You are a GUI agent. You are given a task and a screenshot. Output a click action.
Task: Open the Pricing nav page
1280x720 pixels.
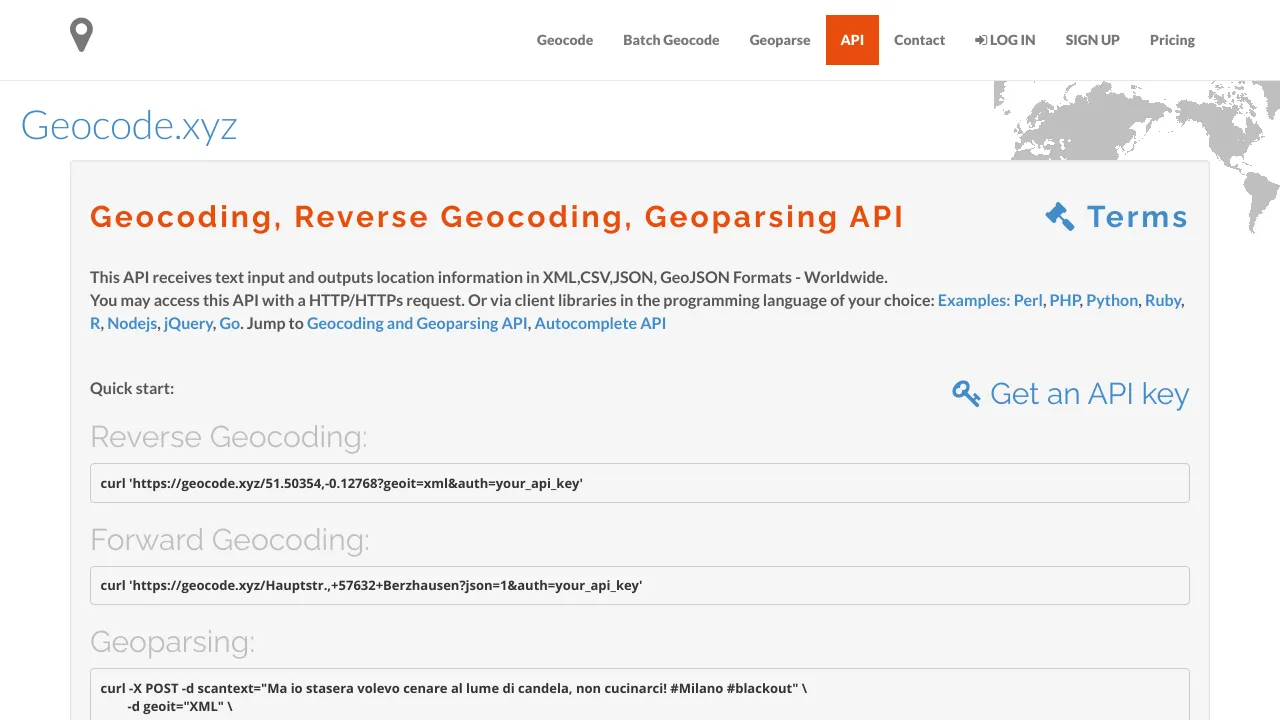tap(1172, 40)
